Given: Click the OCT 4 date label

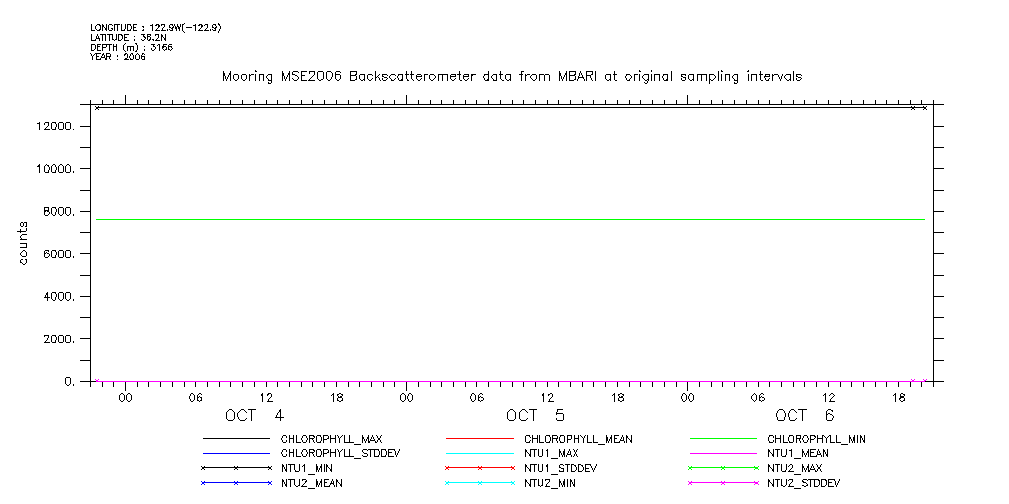Looking at the screenshot, I should click(x=254, y=416).
